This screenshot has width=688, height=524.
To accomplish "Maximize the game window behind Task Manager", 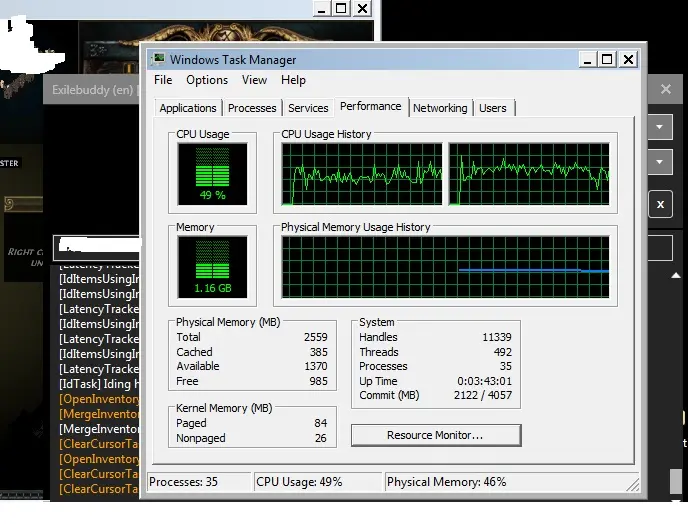I will (x=341, y=9).
